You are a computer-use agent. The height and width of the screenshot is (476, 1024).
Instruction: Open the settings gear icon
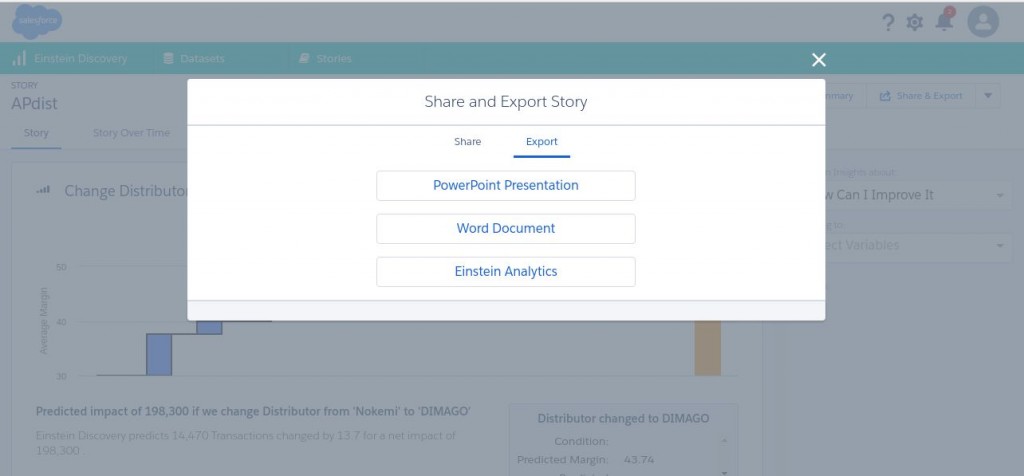point(914,22)
